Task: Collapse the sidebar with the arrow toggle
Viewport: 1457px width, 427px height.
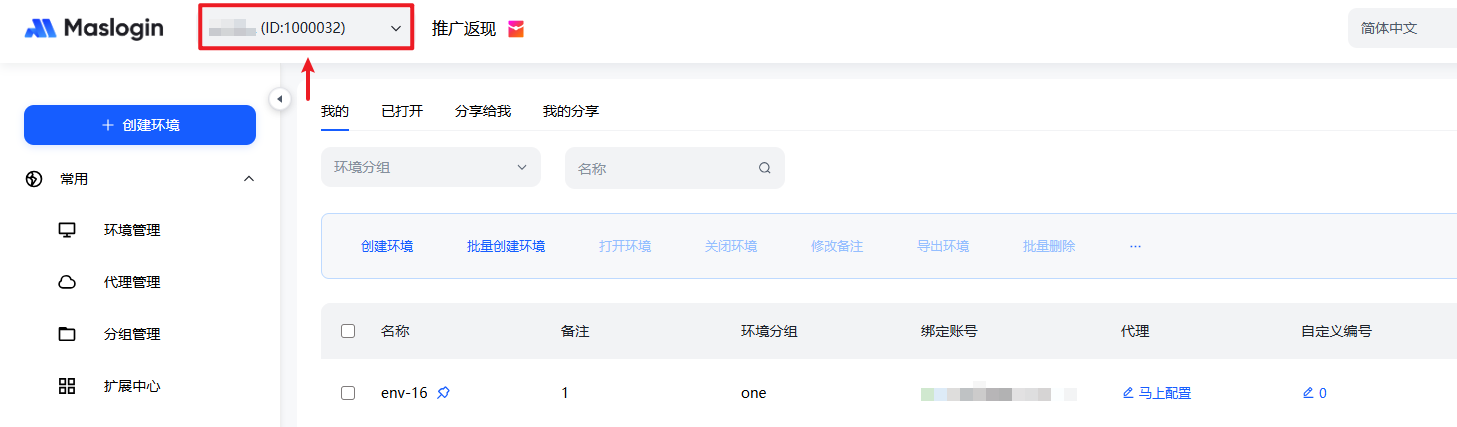Action: (280, 98)
